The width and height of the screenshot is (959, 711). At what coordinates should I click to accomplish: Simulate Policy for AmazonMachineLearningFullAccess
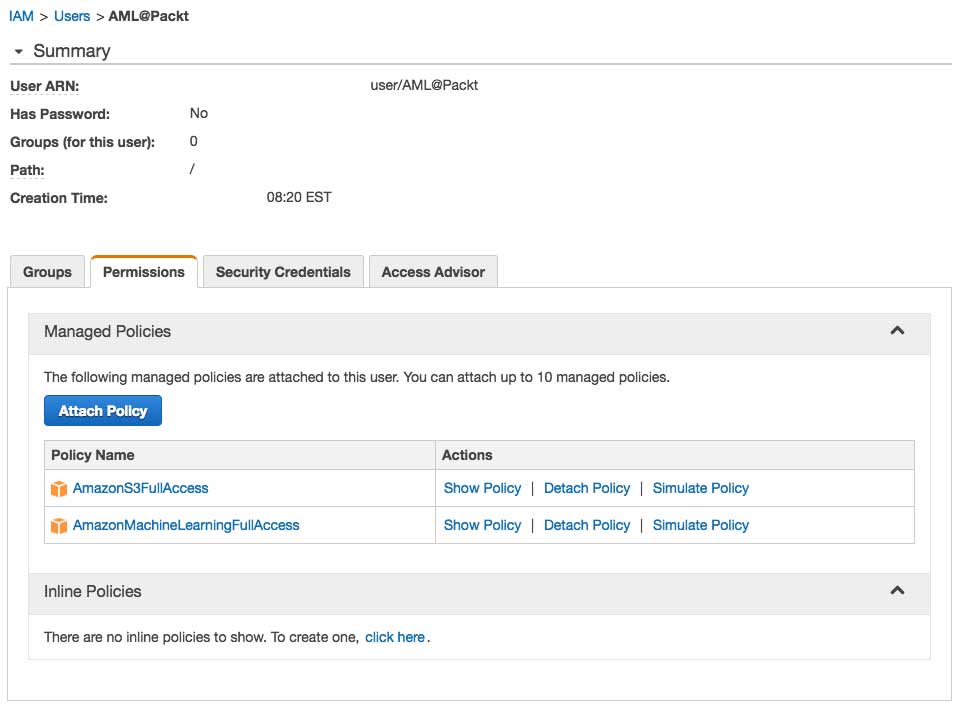tap(700, 525)
